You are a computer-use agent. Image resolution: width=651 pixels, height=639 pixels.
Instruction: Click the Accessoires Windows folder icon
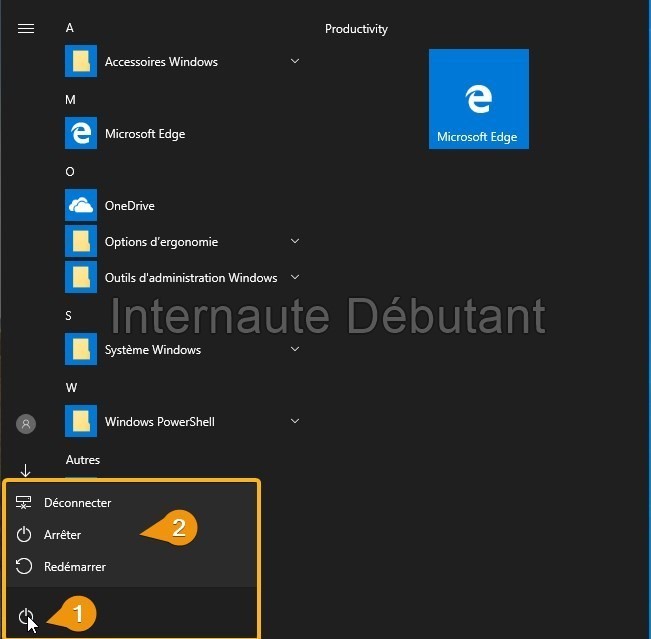[81, 61]
